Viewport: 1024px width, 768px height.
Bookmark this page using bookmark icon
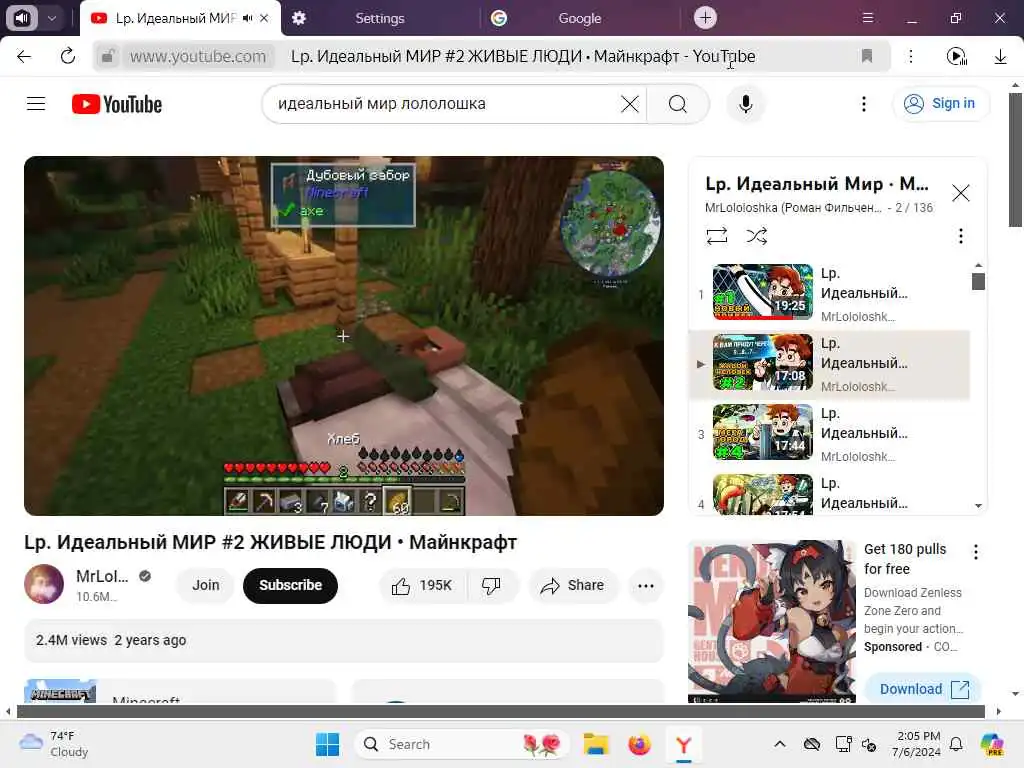pyautogui.click(x=867, y=56)
